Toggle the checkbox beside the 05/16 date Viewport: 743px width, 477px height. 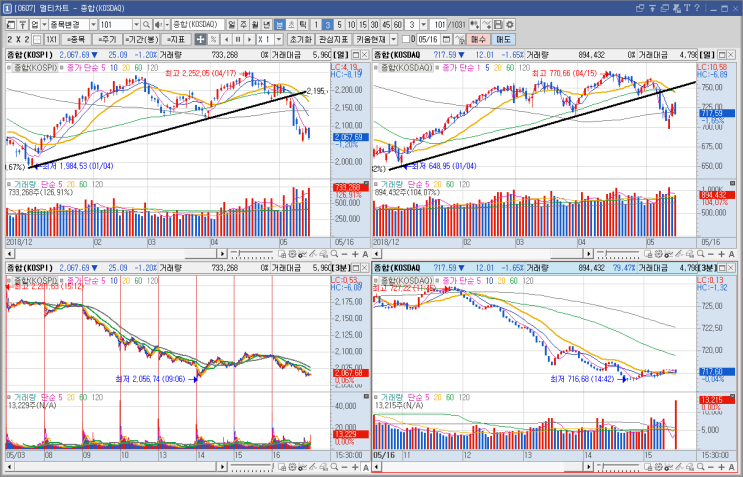click(406, 39)
